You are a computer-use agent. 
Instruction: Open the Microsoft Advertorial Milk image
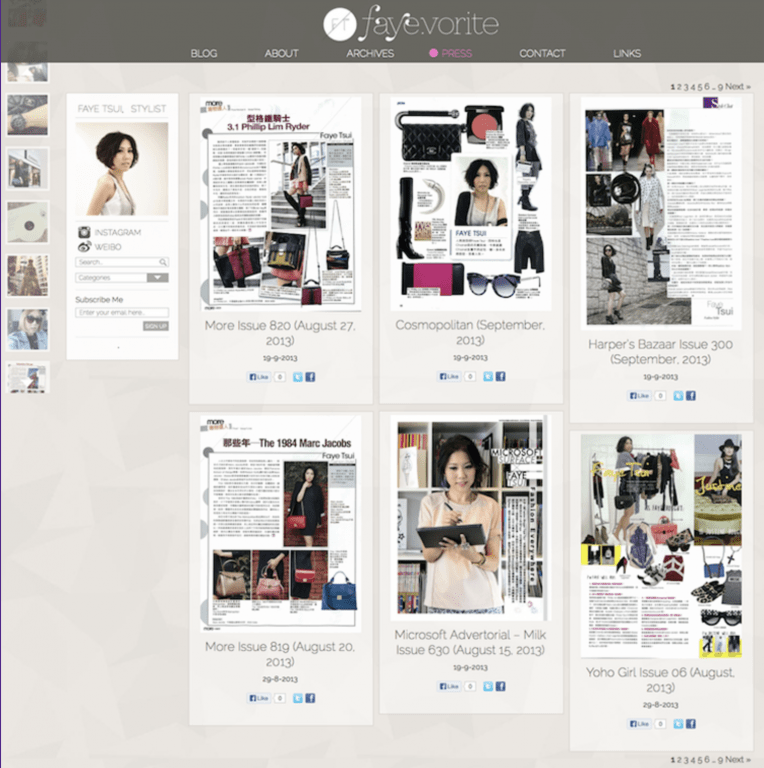tap(471, 518)
